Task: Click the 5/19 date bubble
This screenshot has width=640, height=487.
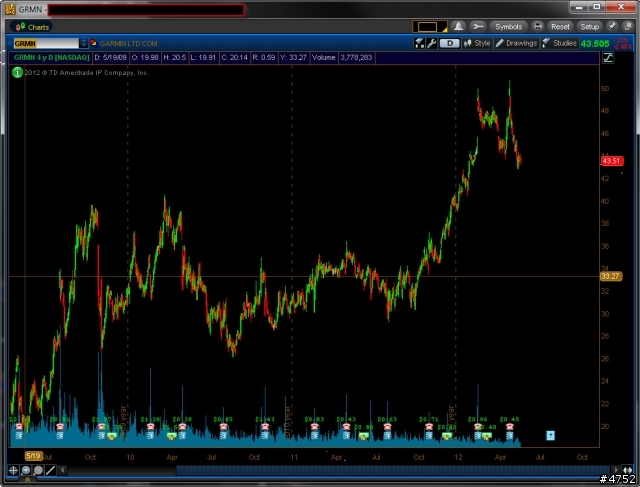Action: (33, 456)
